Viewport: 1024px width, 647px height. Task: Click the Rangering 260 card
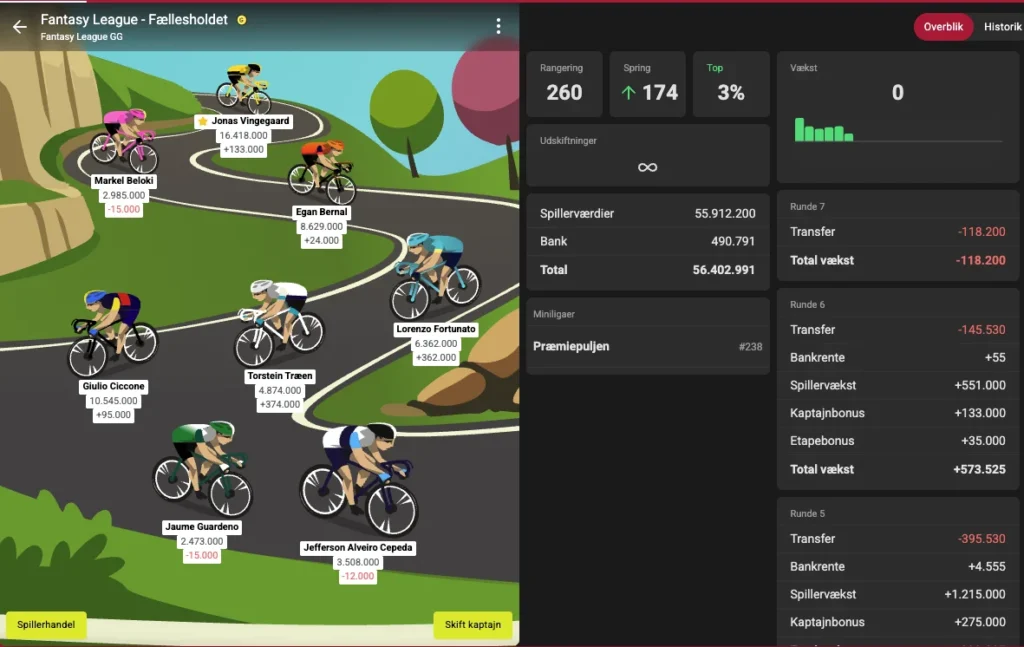tap(564, 84)
